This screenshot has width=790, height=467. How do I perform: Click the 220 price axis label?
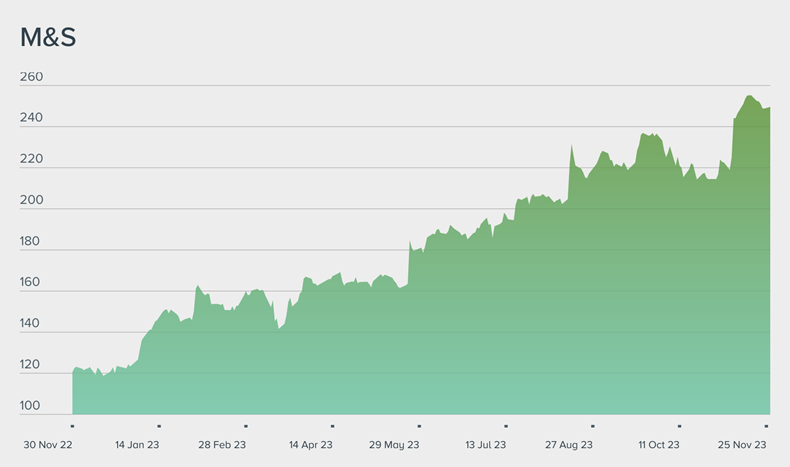coord(31,159)
